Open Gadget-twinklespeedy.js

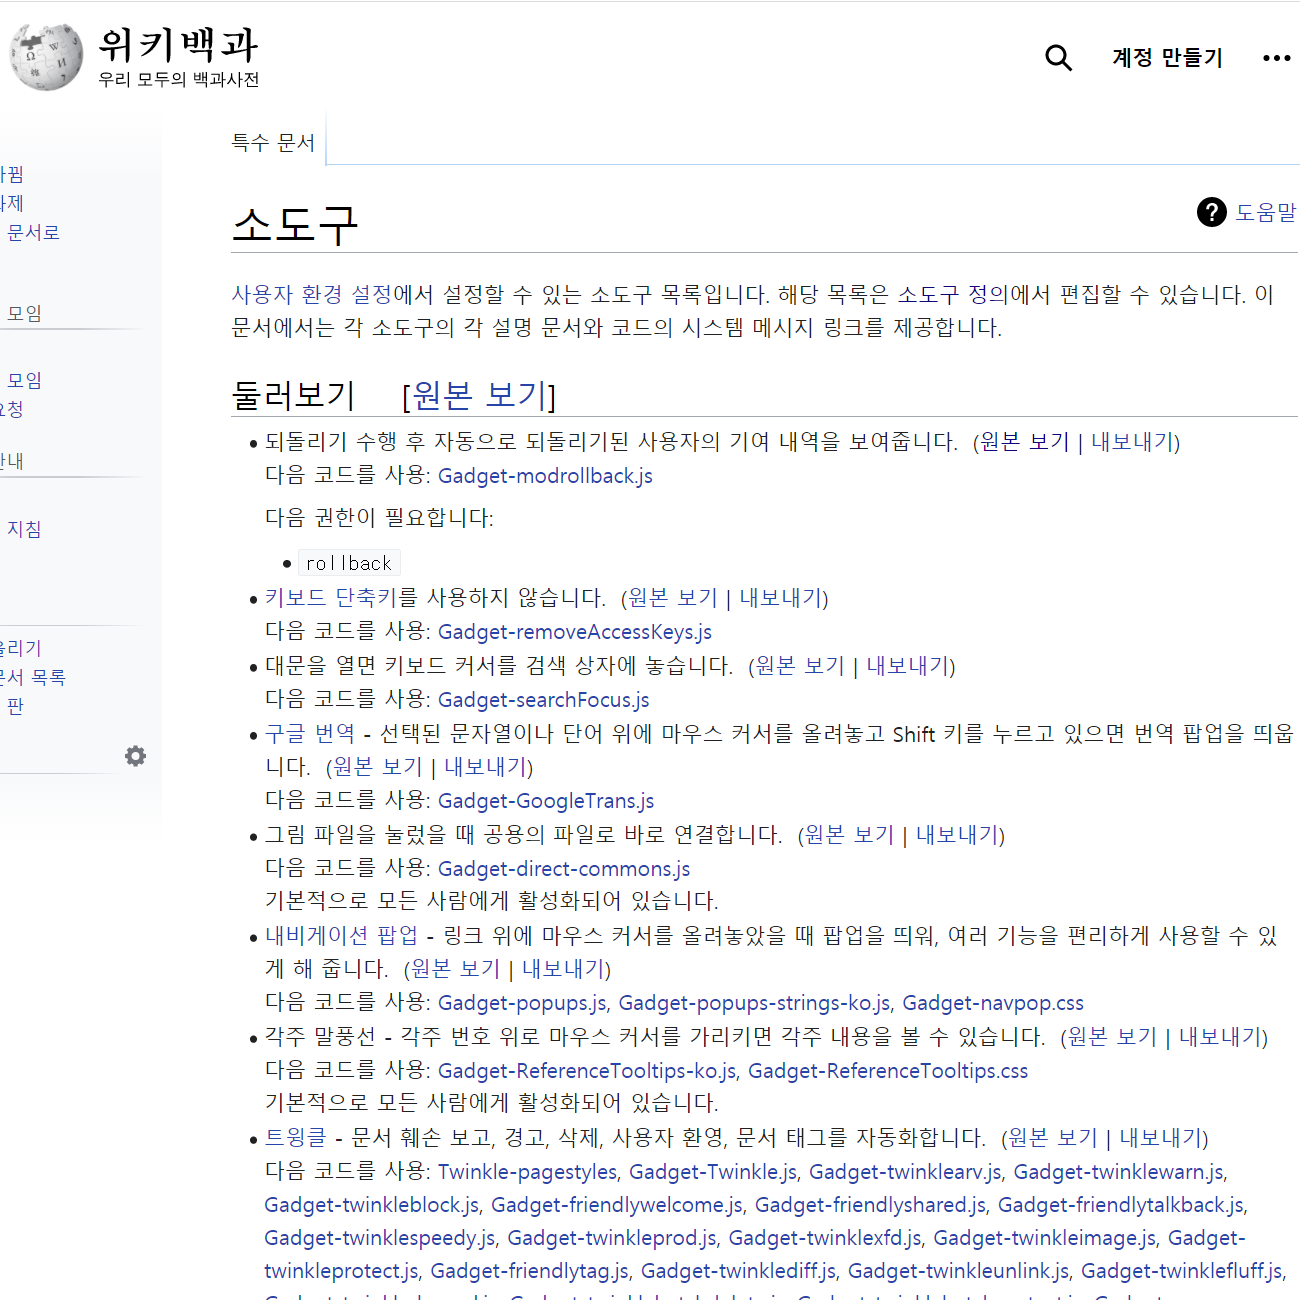[380, 1238]
